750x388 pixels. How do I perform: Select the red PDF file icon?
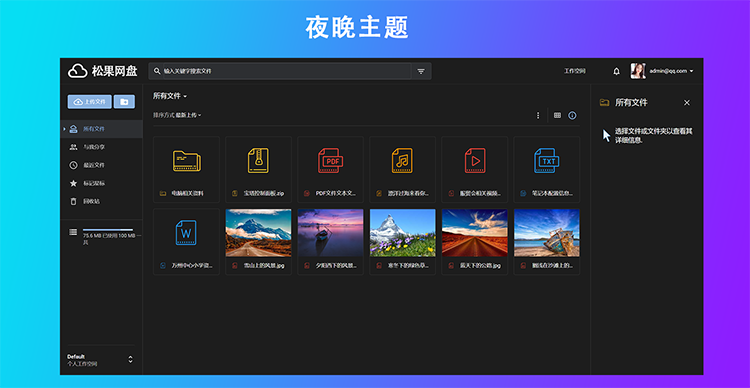coord(331,161)
